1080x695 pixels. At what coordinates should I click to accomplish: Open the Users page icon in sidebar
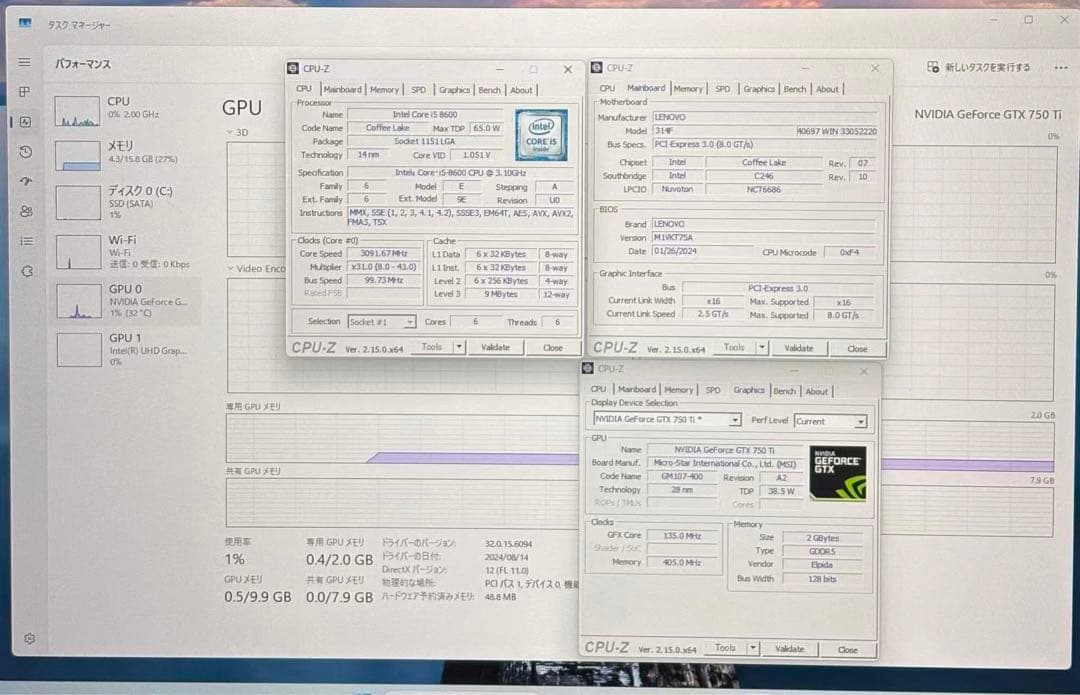tap(25, 209)
